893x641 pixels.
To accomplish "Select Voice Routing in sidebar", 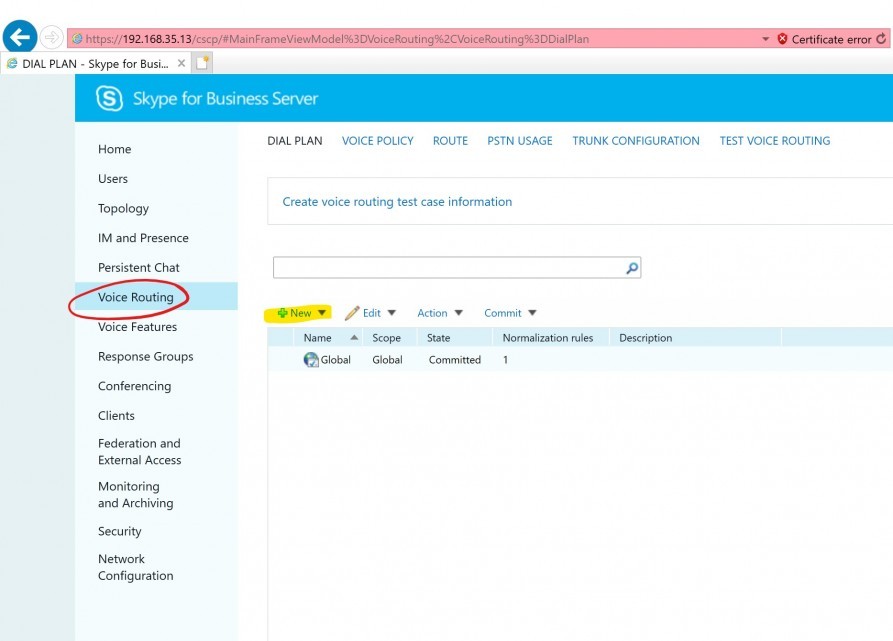I will point(136,297).
